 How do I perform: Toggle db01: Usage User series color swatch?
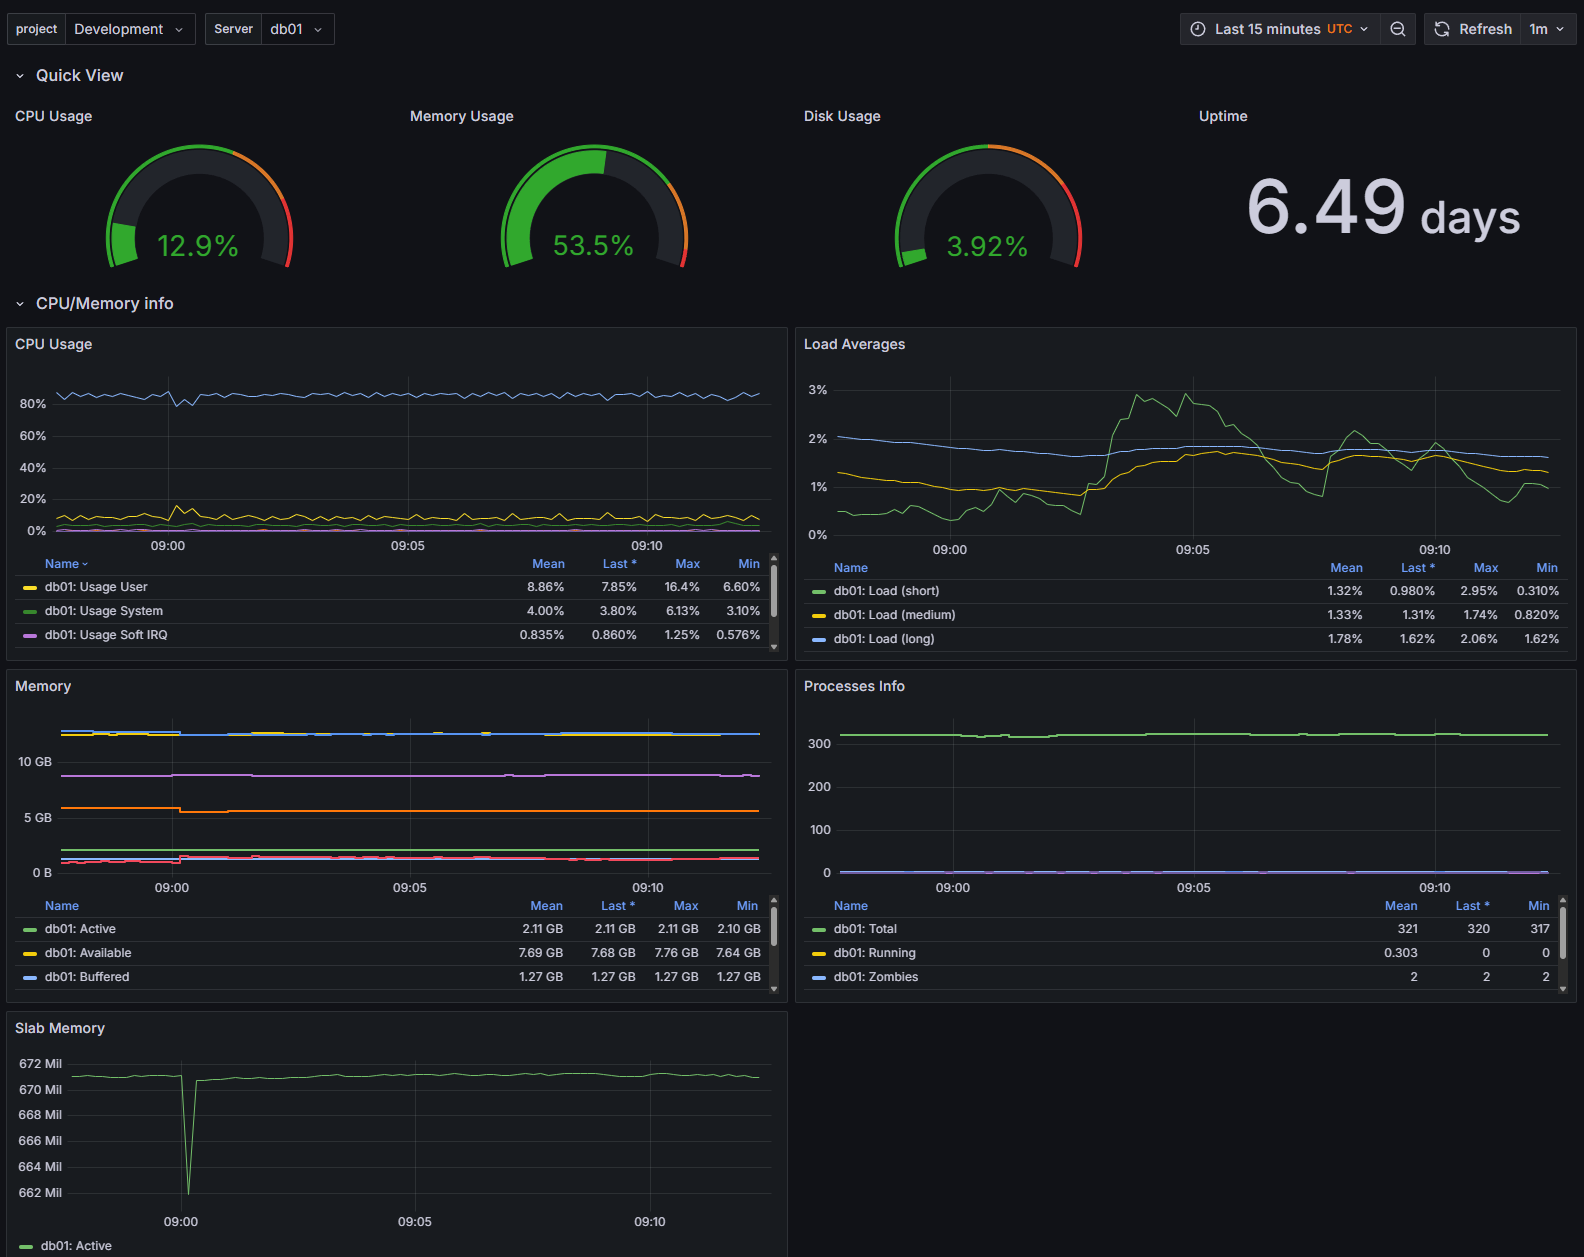click(30, 588)
